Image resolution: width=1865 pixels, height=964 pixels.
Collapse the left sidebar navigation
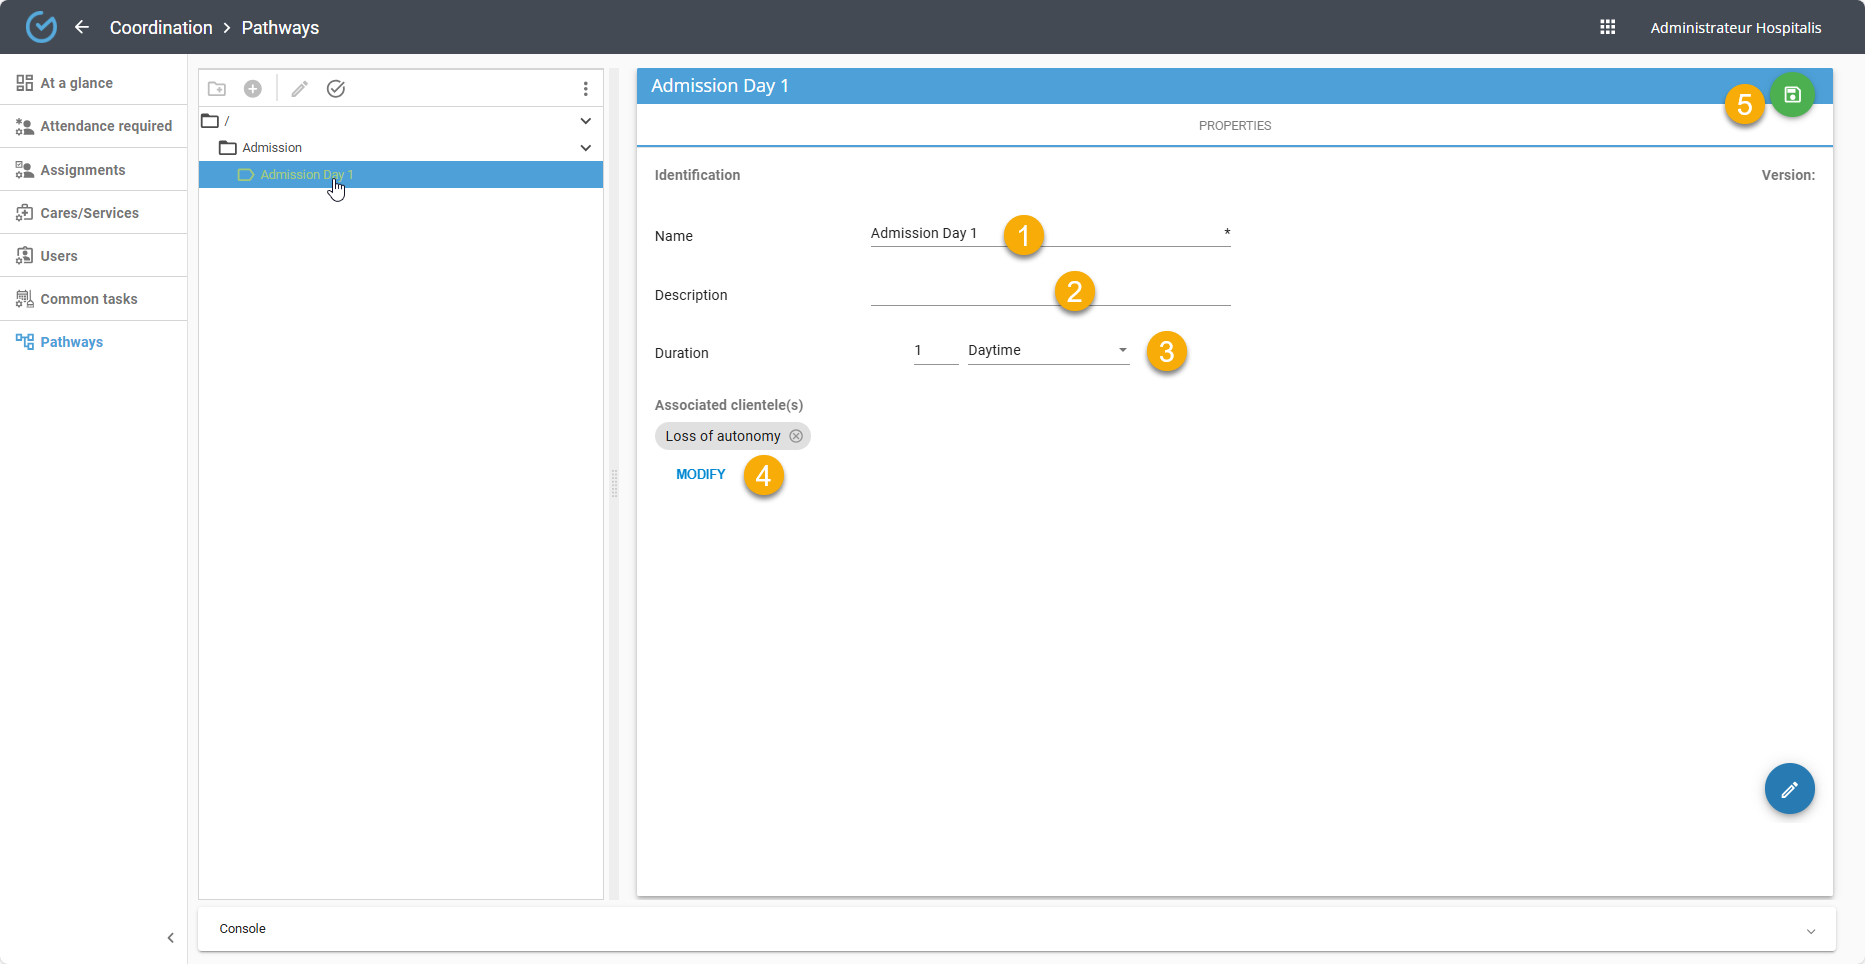pos(170,938)
